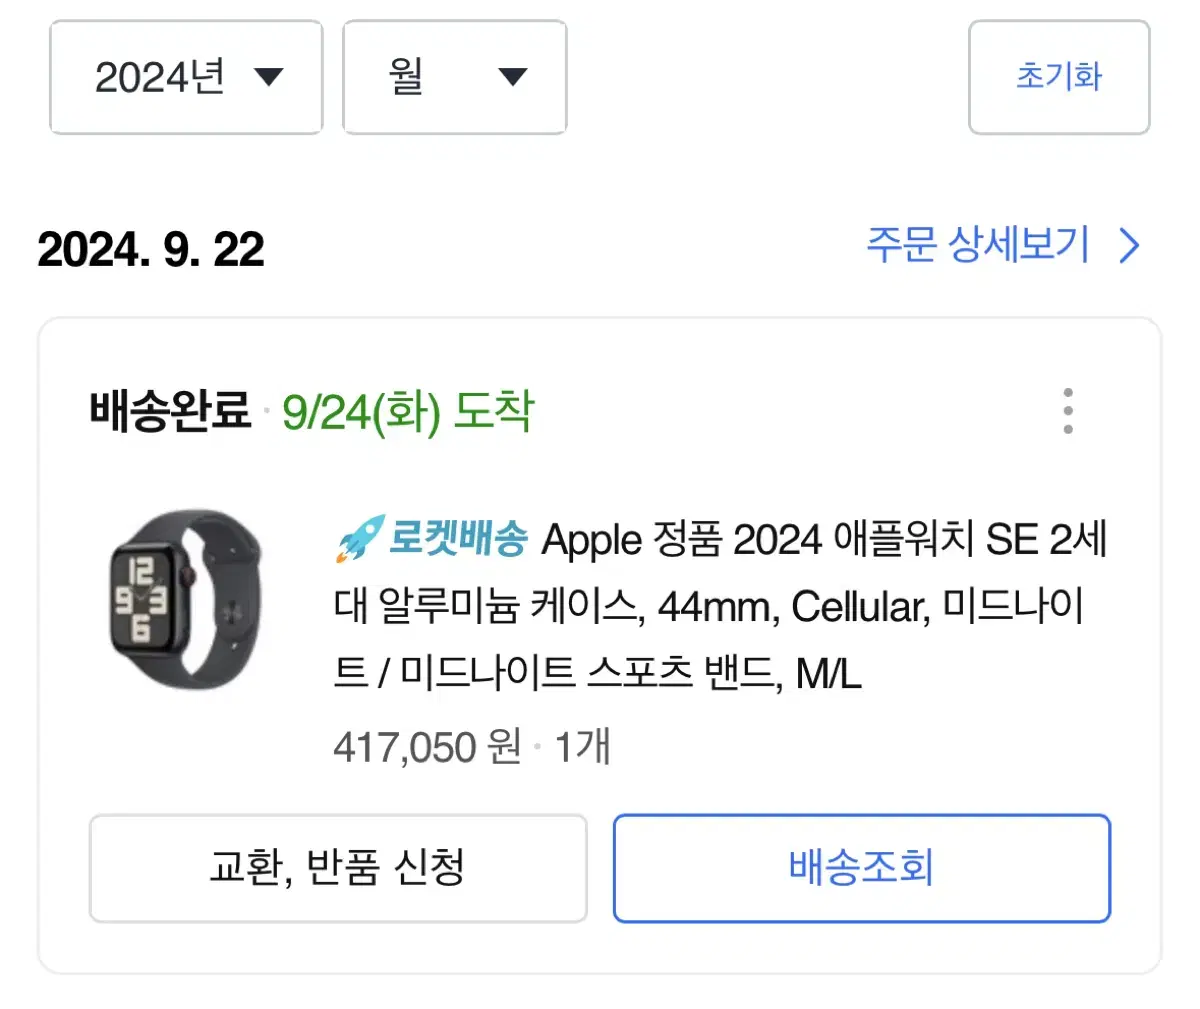1200x1009 pixels.
Task: Click the 1개 quantity text
Action: coord(582,747)
